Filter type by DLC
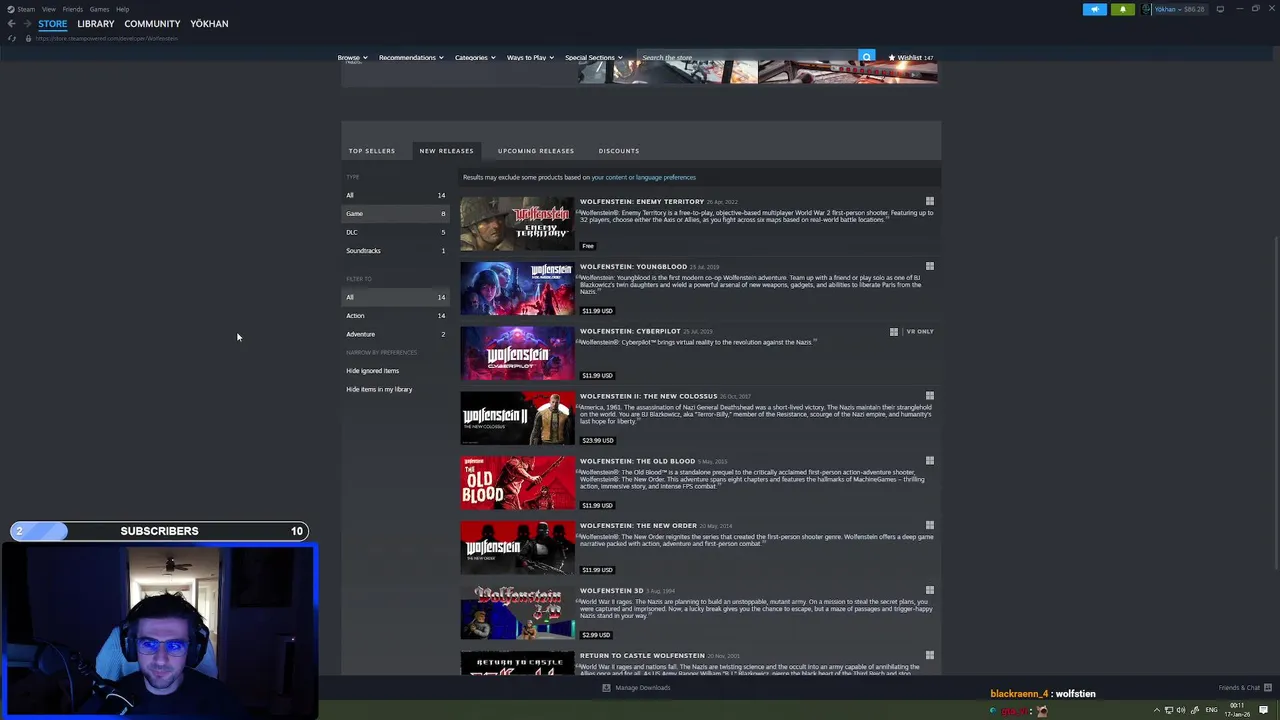The image size is (1280, 720). click(x=396, y=232)
